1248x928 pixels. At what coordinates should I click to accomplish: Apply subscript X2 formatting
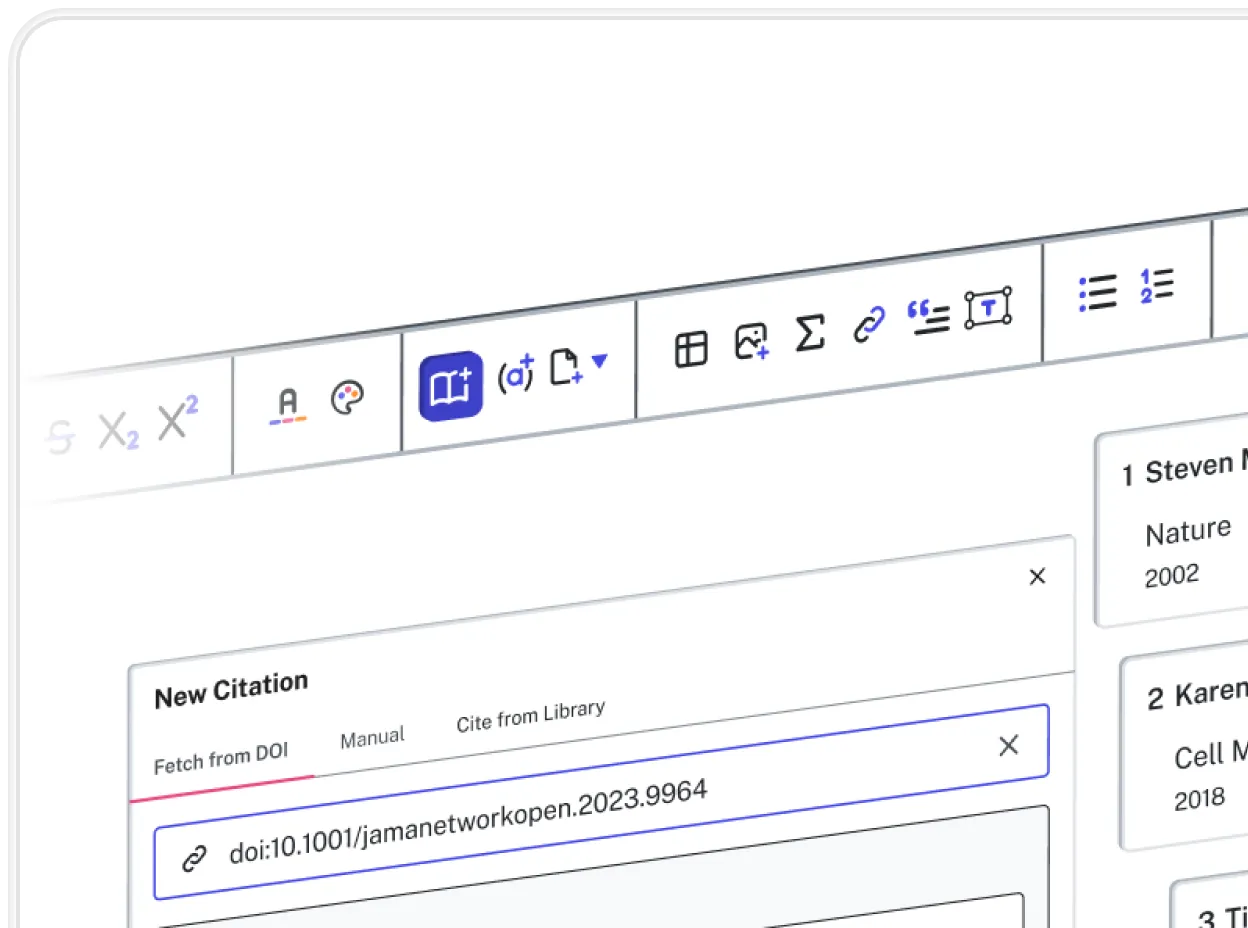119,432
